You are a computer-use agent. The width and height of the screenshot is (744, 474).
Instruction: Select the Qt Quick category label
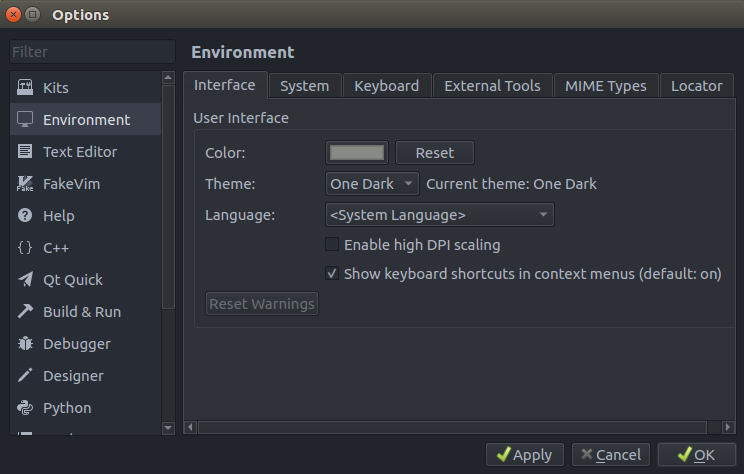pos(73,280)
